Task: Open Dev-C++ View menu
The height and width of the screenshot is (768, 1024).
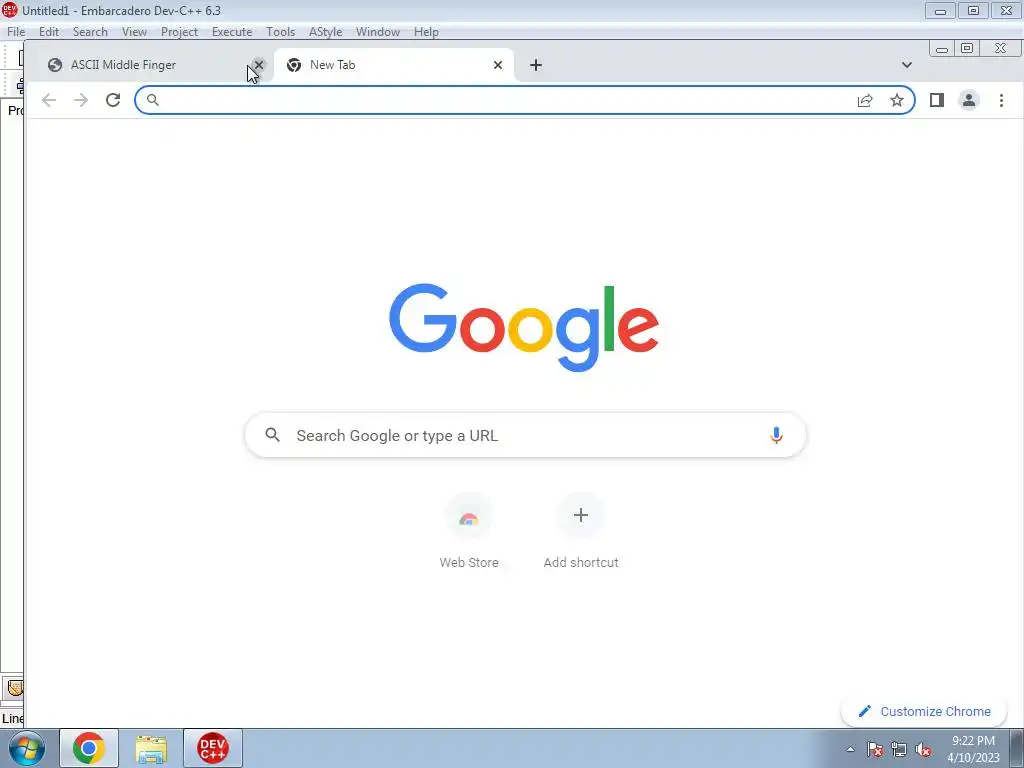Action: [x=134, y=31]
